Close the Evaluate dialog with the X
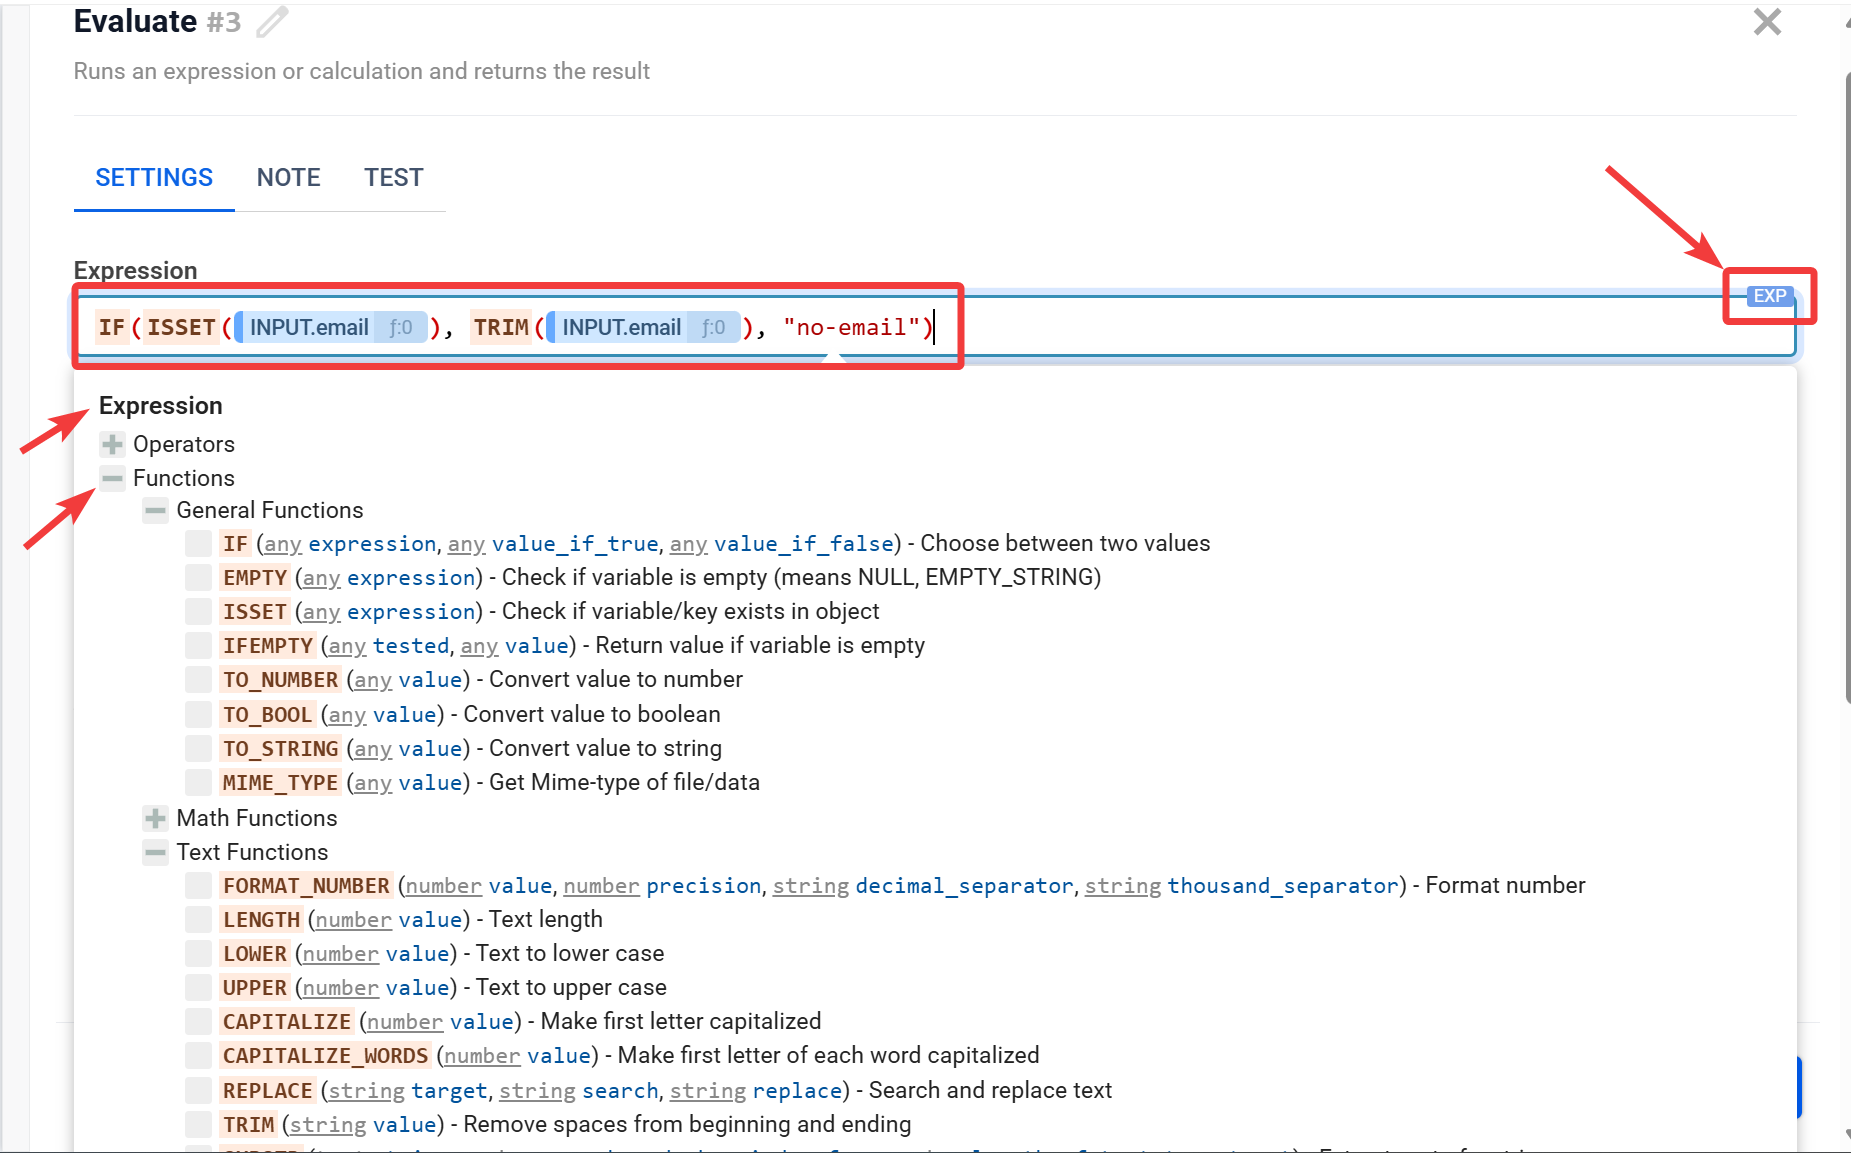This screenshot has width=1851, height=1153. pos(1767,22)
